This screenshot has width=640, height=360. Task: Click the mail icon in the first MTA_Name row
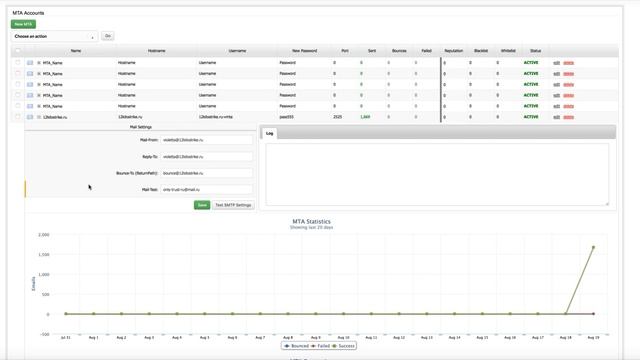tap(30, 63)
